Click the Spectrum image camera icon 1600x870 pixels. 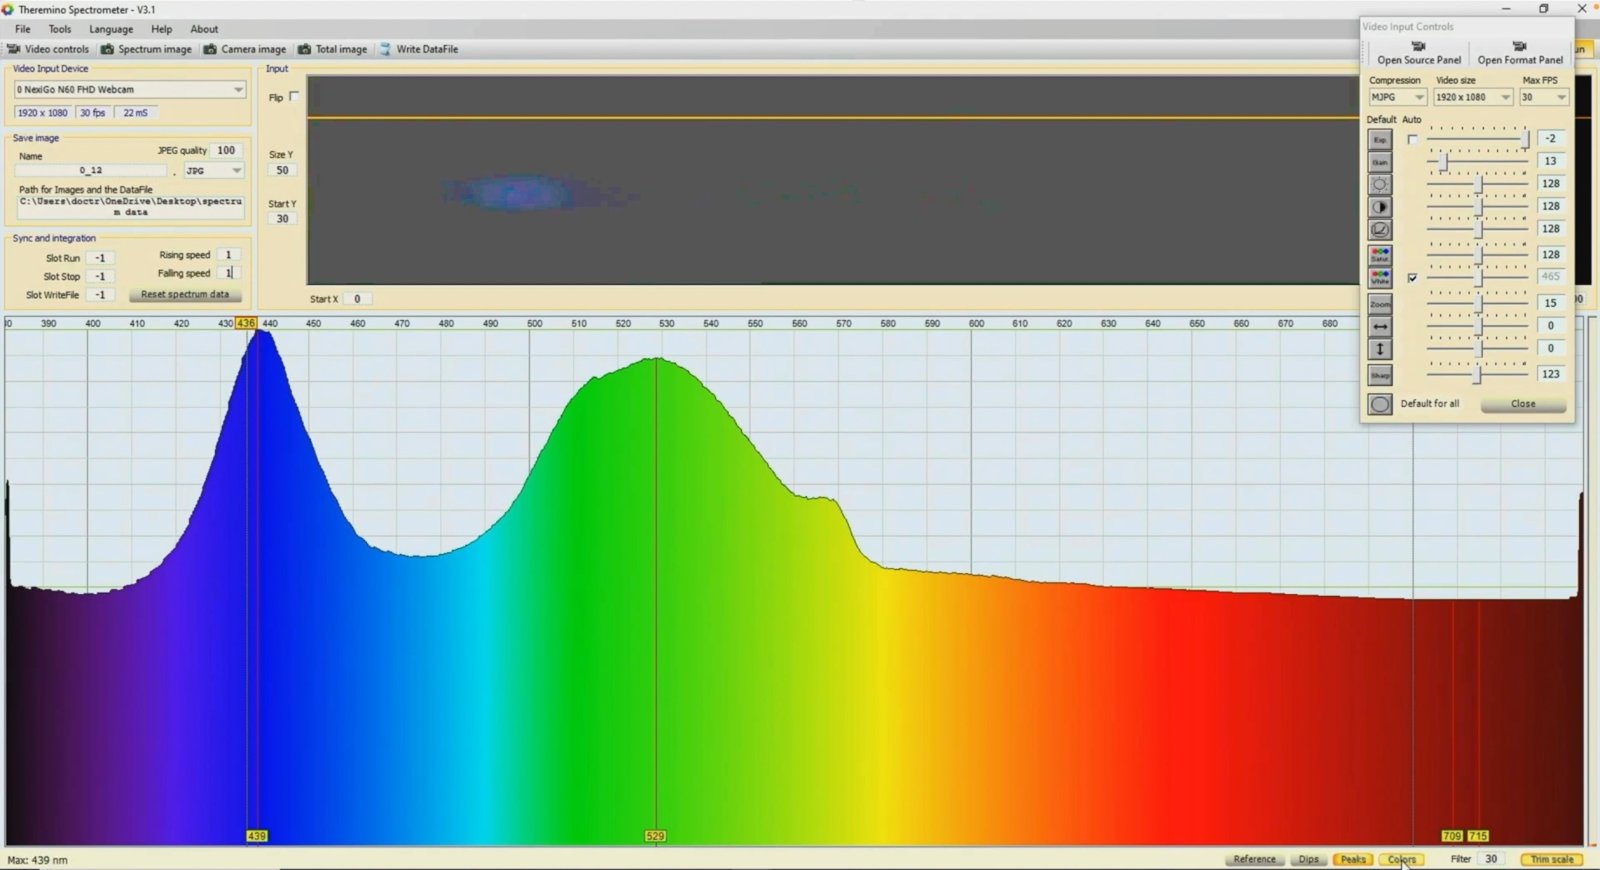[x=107, y=49]
